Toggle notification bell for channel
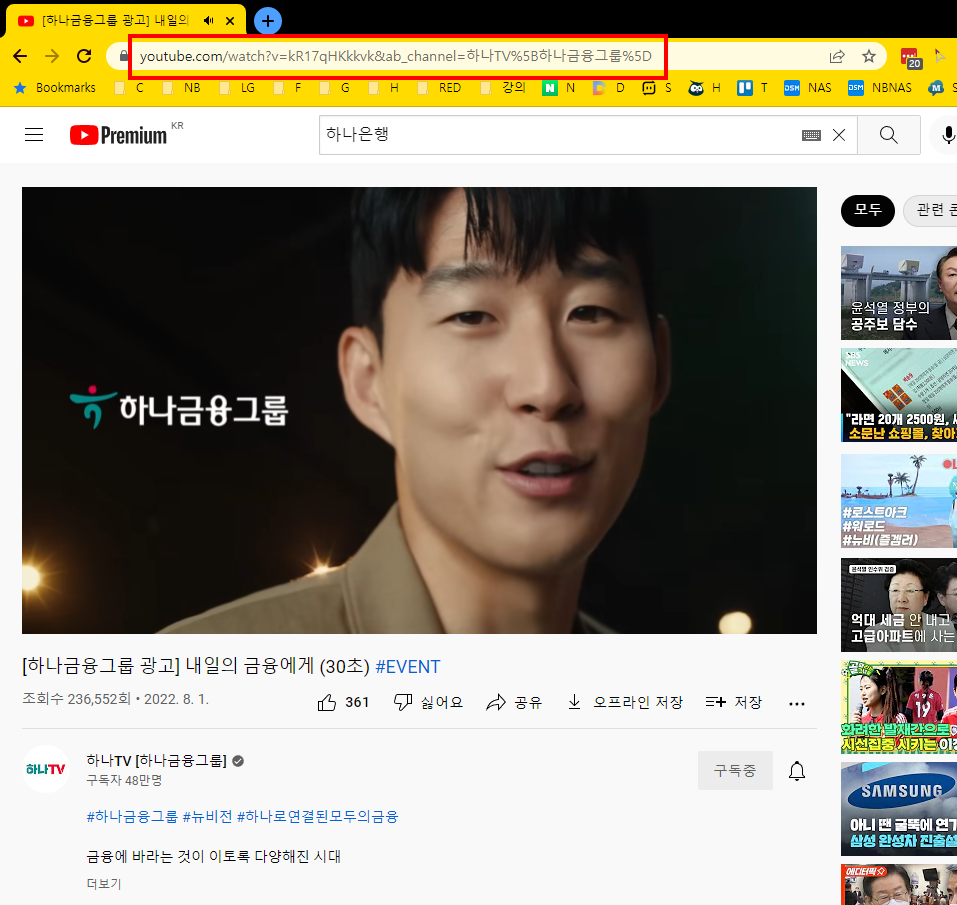957x905 pixels. 796,771
